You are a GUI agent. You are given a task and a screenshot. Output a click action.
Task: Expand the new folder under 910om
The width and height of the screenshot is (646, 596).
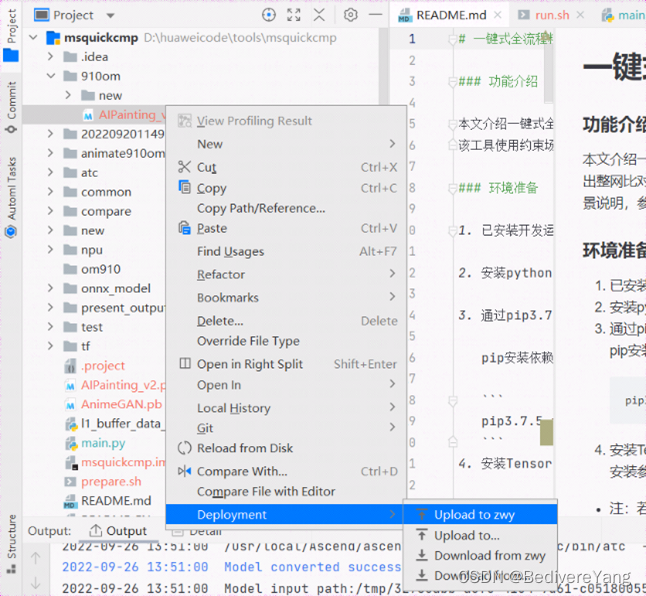(x=68, y=95)
